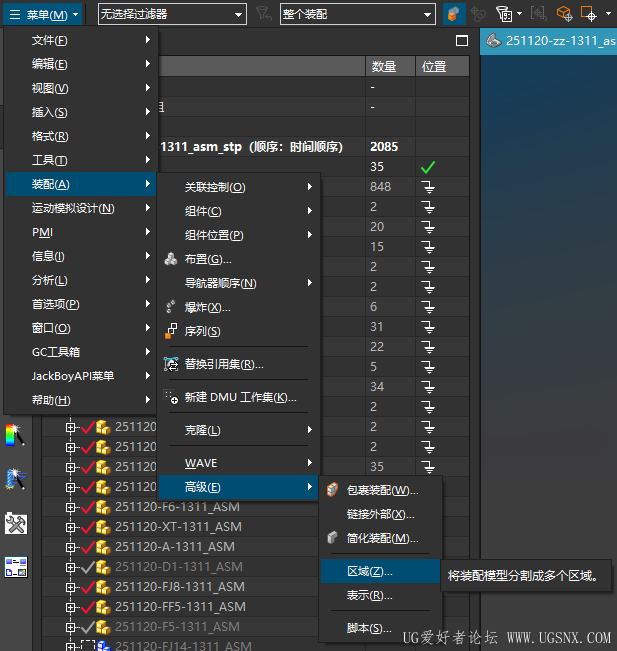Screen dimensions: 617x651
Task: Click the 包裹装配(W) icon
Action: tap(332, 490)
